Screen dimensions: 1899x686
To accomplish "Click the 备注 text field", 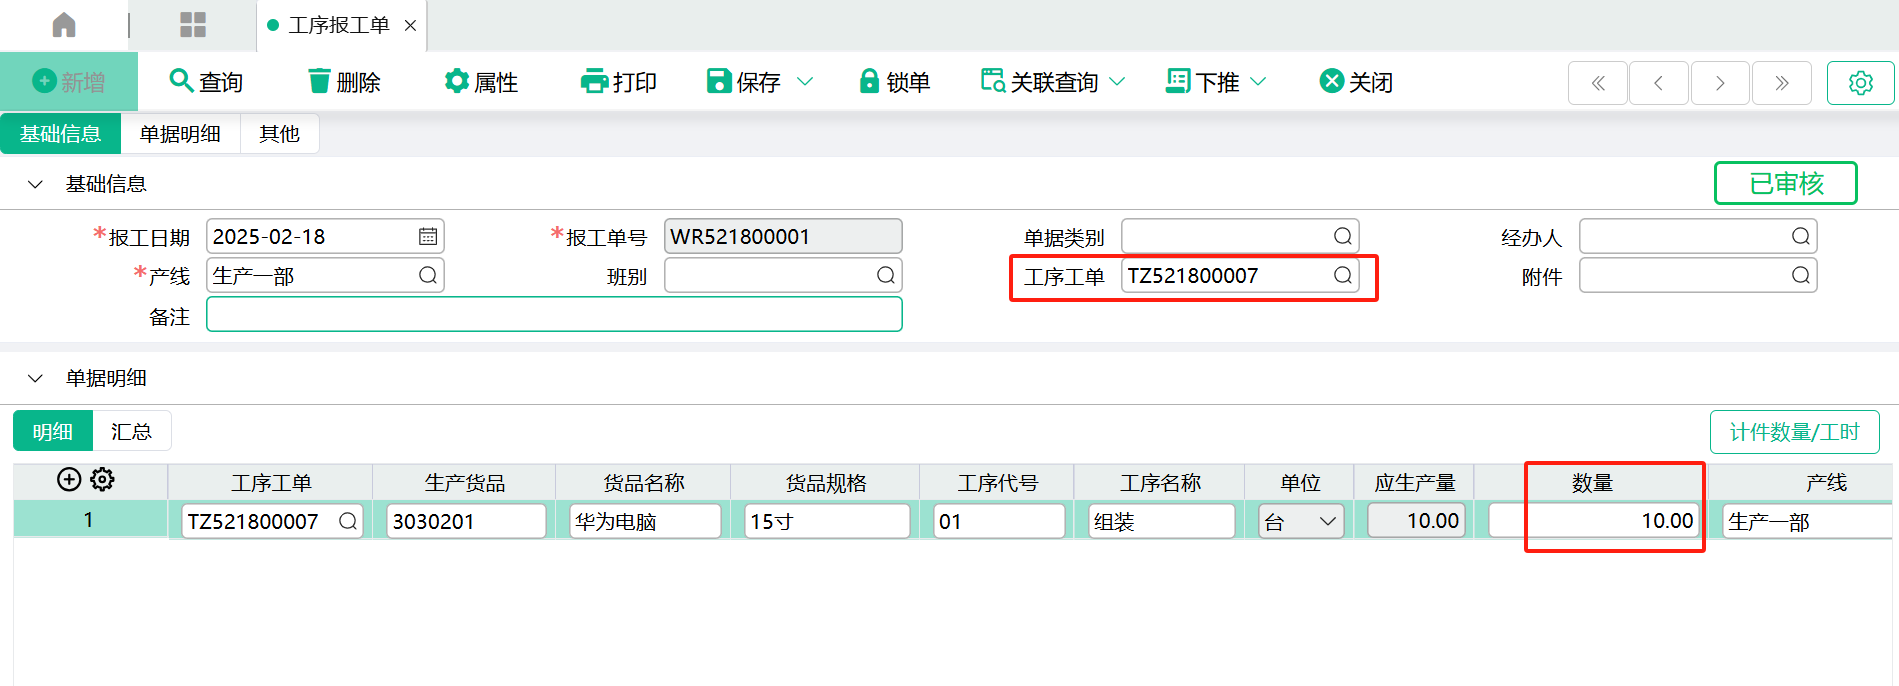I will [x=554, y=314].
